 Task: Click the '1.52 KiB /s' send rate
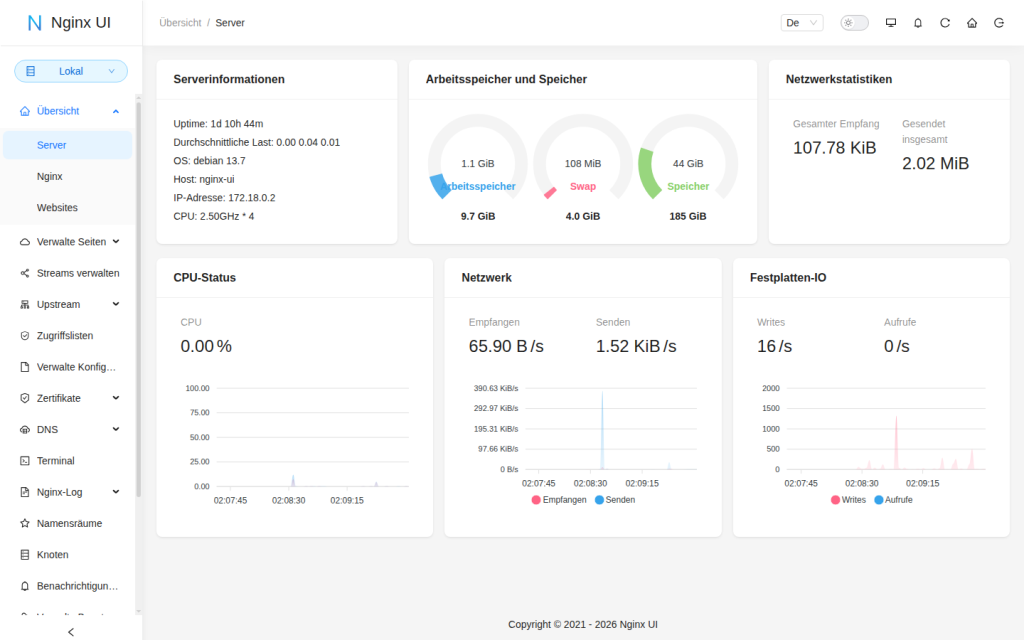pyautogui.click(x=636, y=346)
